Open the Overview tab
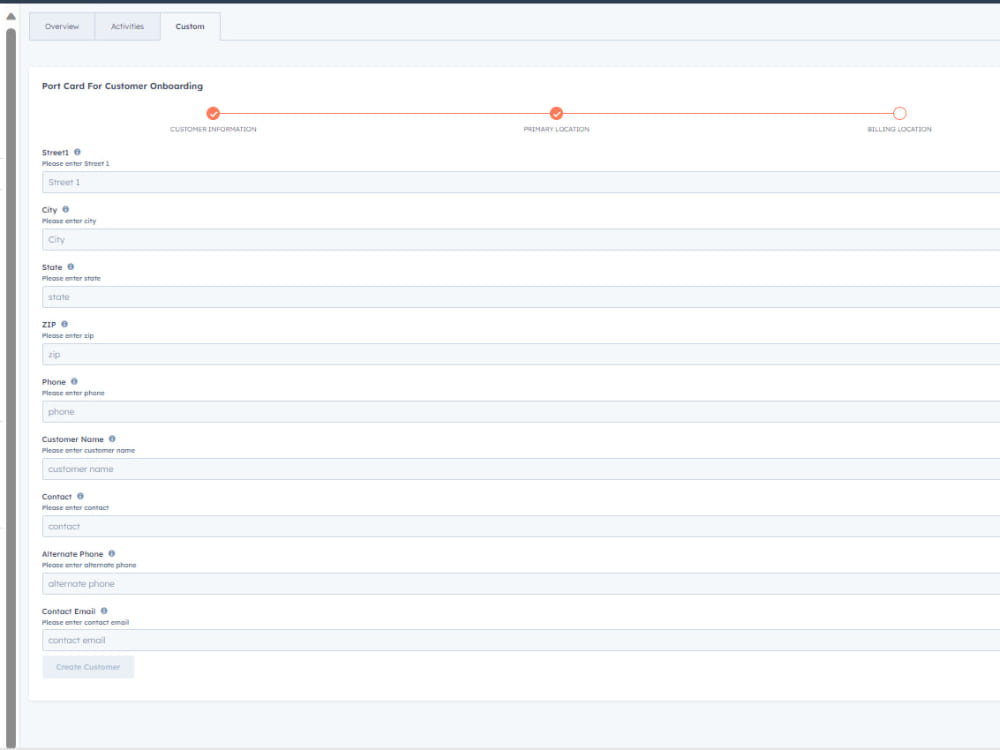1000x750 pixels. tap(62, 27)
